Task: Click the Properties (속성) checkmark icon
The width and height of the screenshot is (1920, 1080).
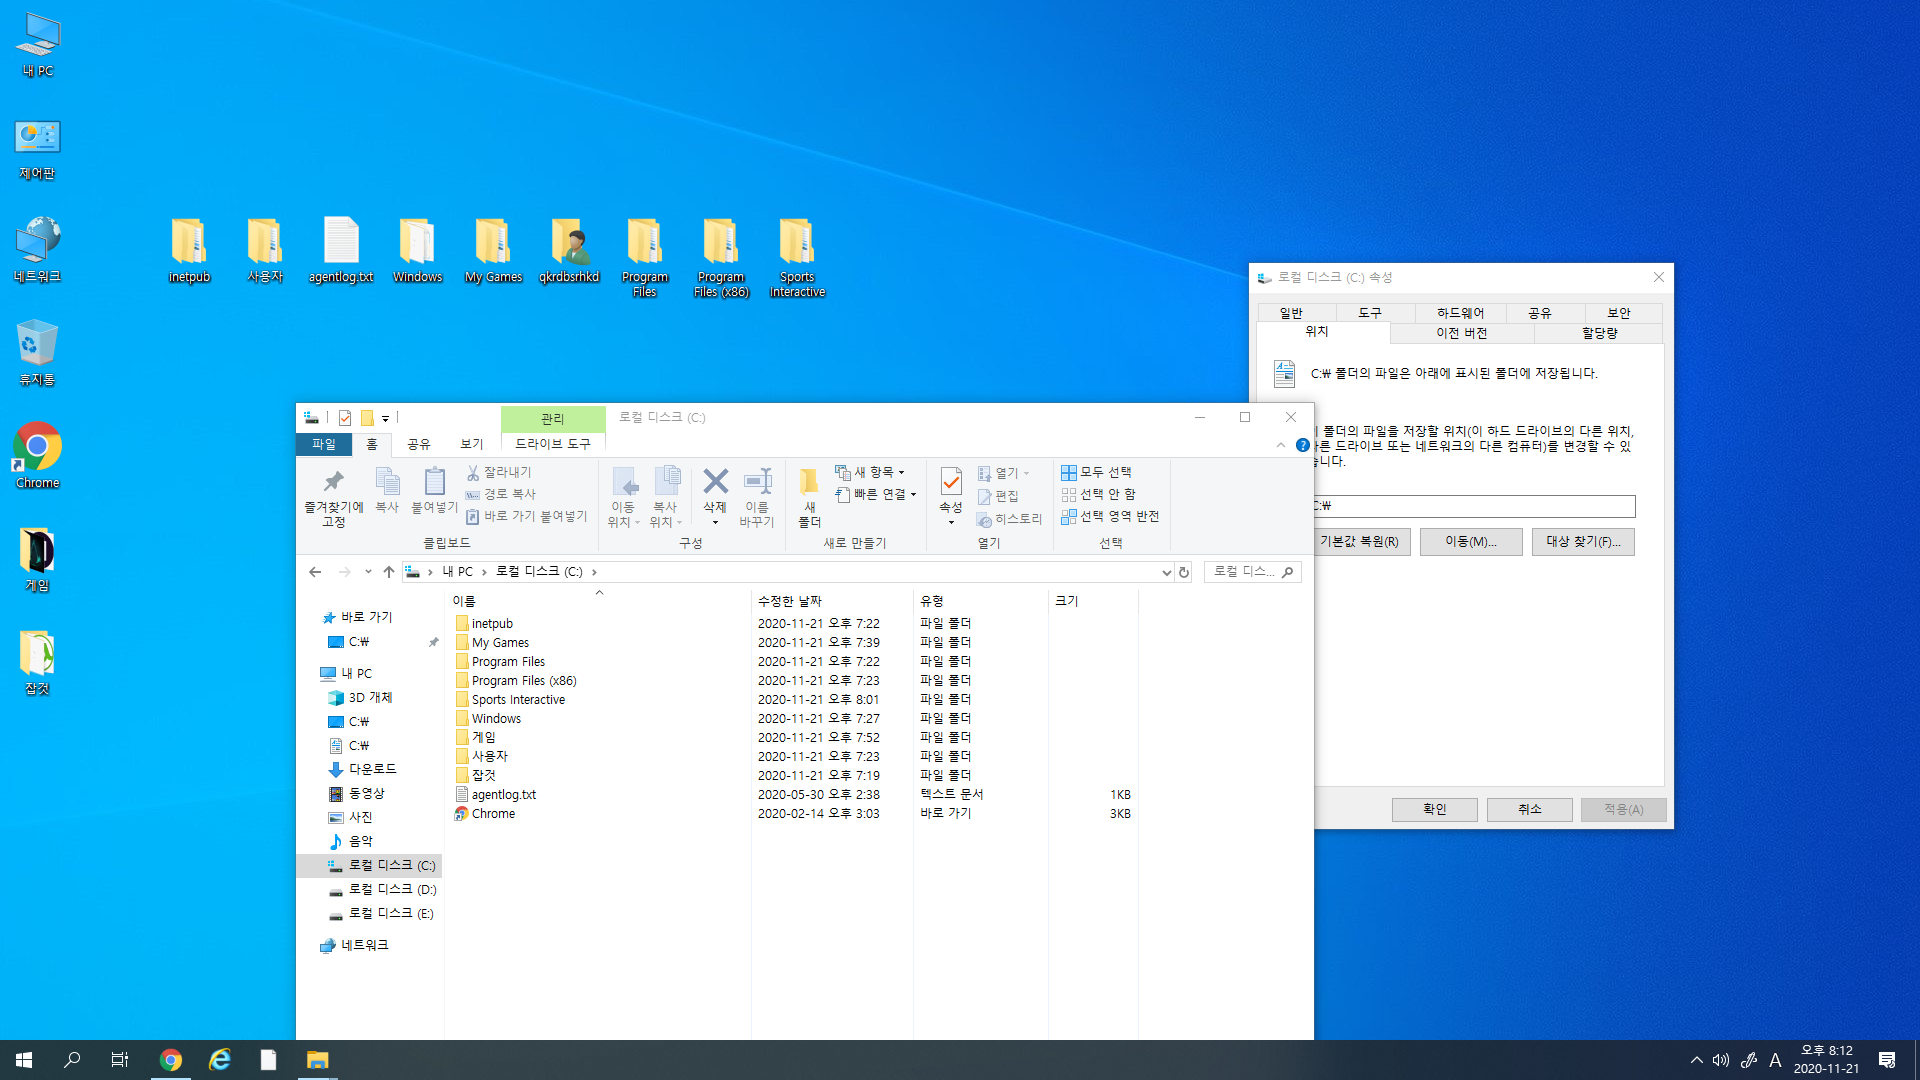Action: 950,482
